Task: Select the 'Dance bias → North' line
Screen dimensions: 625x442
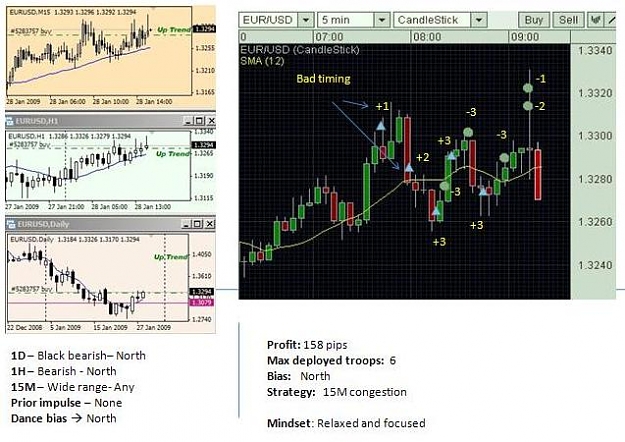Action: click(64, 418)
